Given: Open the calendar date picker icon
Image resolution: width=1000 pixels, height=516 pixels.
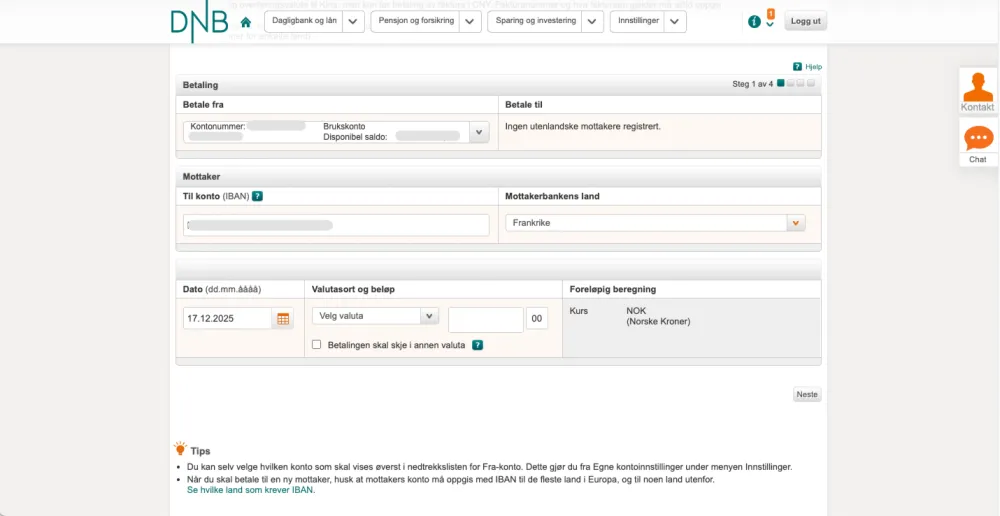Looking at the screenshot, I should [283, 319].
